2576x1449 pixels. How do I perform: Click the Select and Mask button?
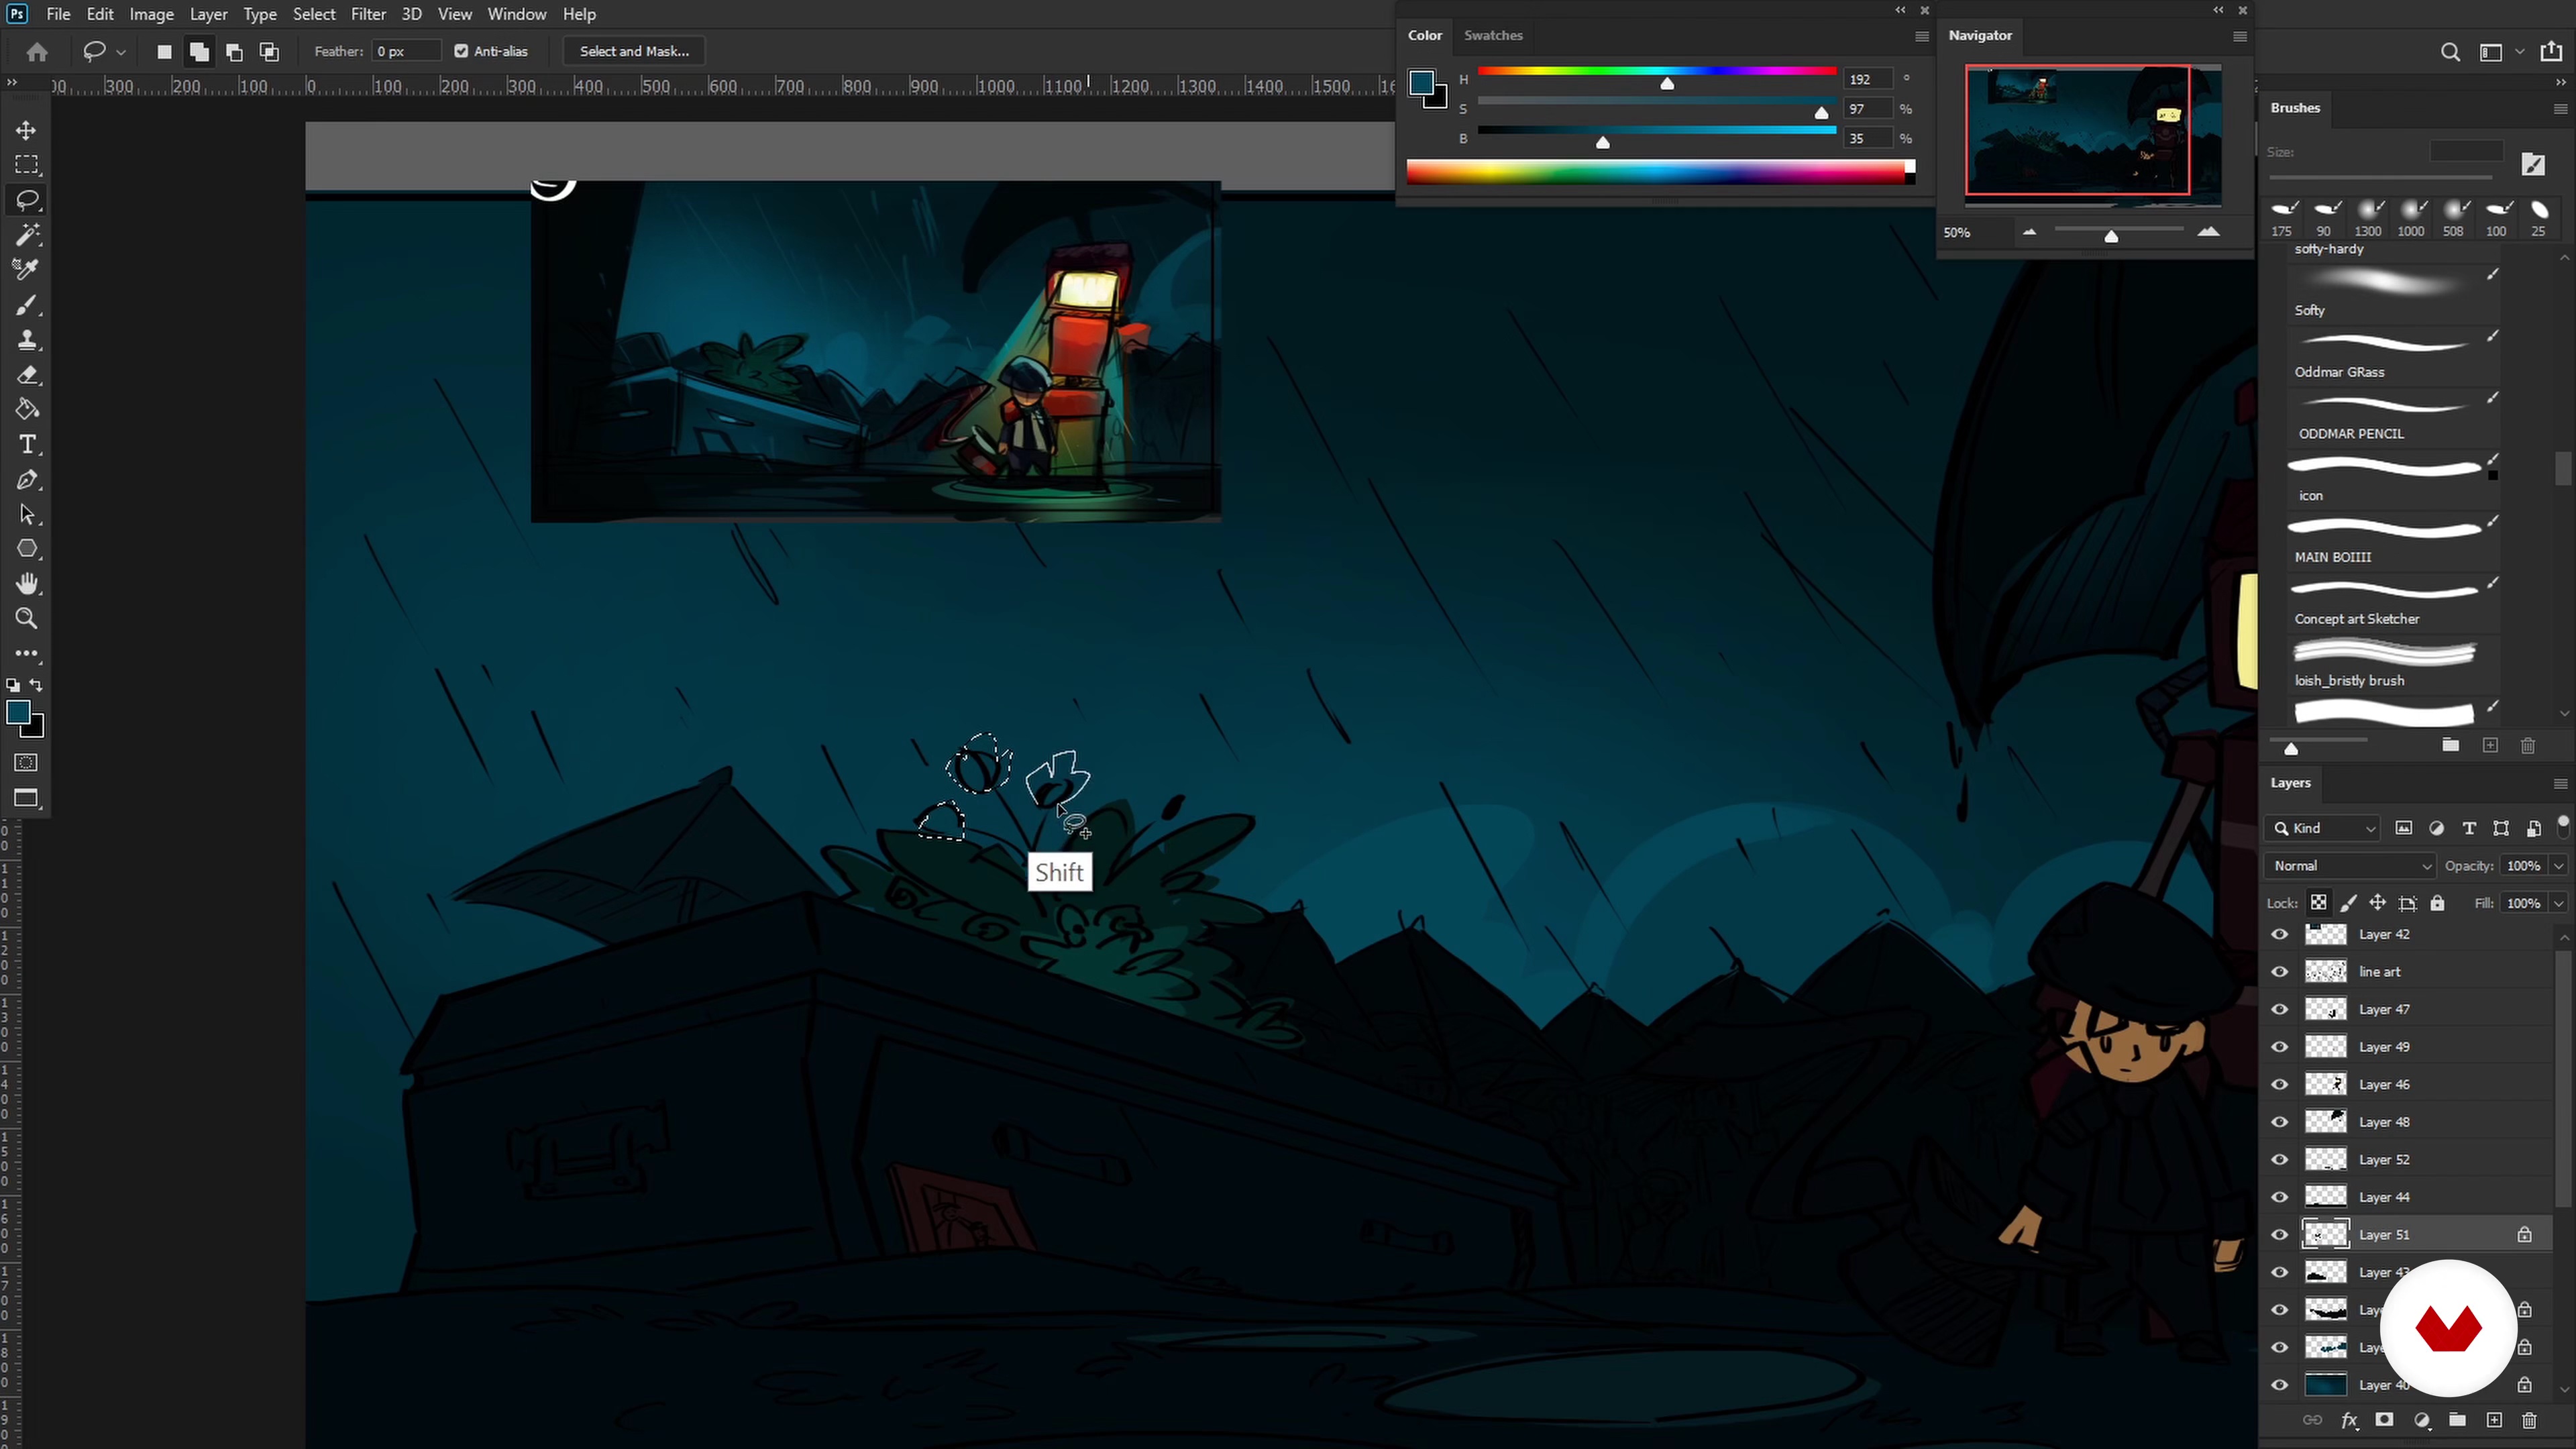634,51
